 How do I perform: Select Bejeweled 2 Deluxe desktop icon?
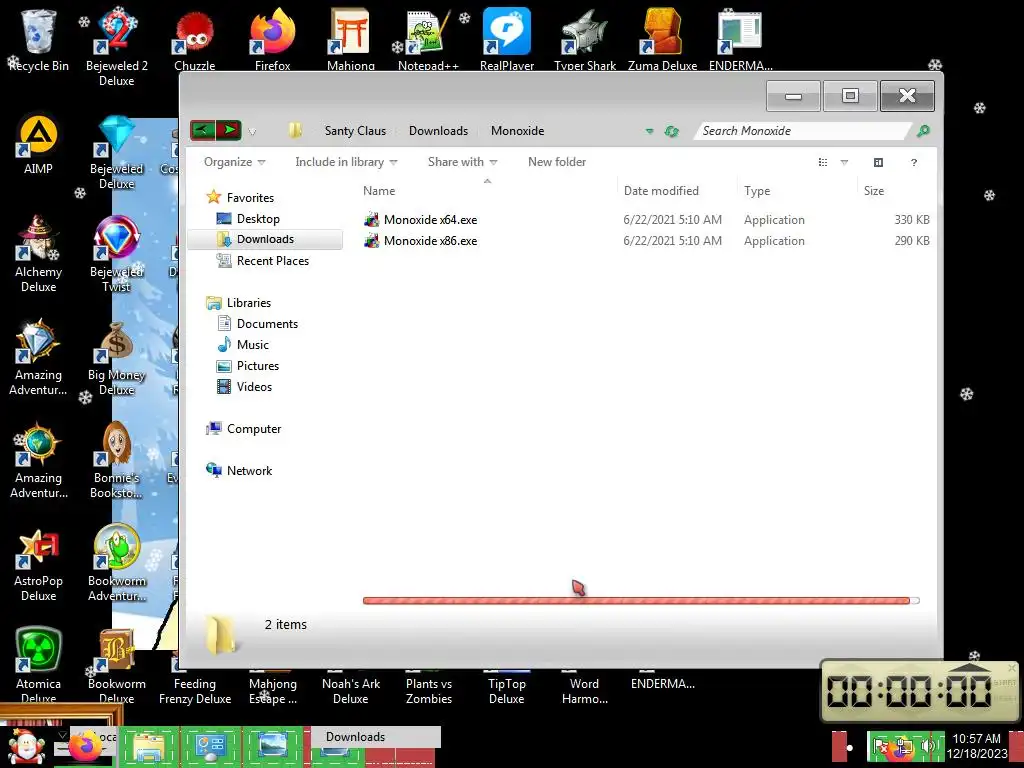tap(117, 47)
